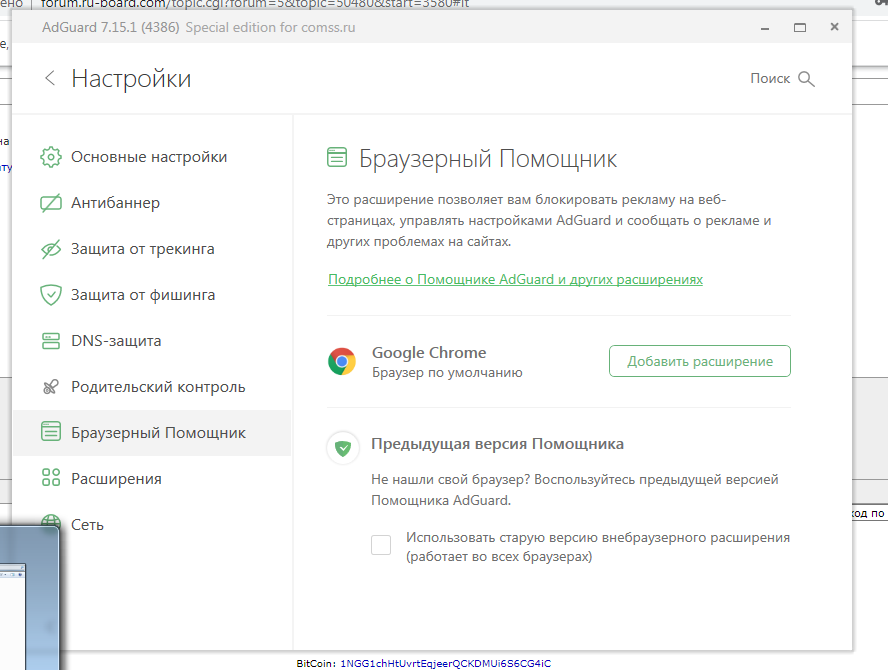Click the green shield previous version icon
The image size is (888, 670).
(x=343, y=448)
